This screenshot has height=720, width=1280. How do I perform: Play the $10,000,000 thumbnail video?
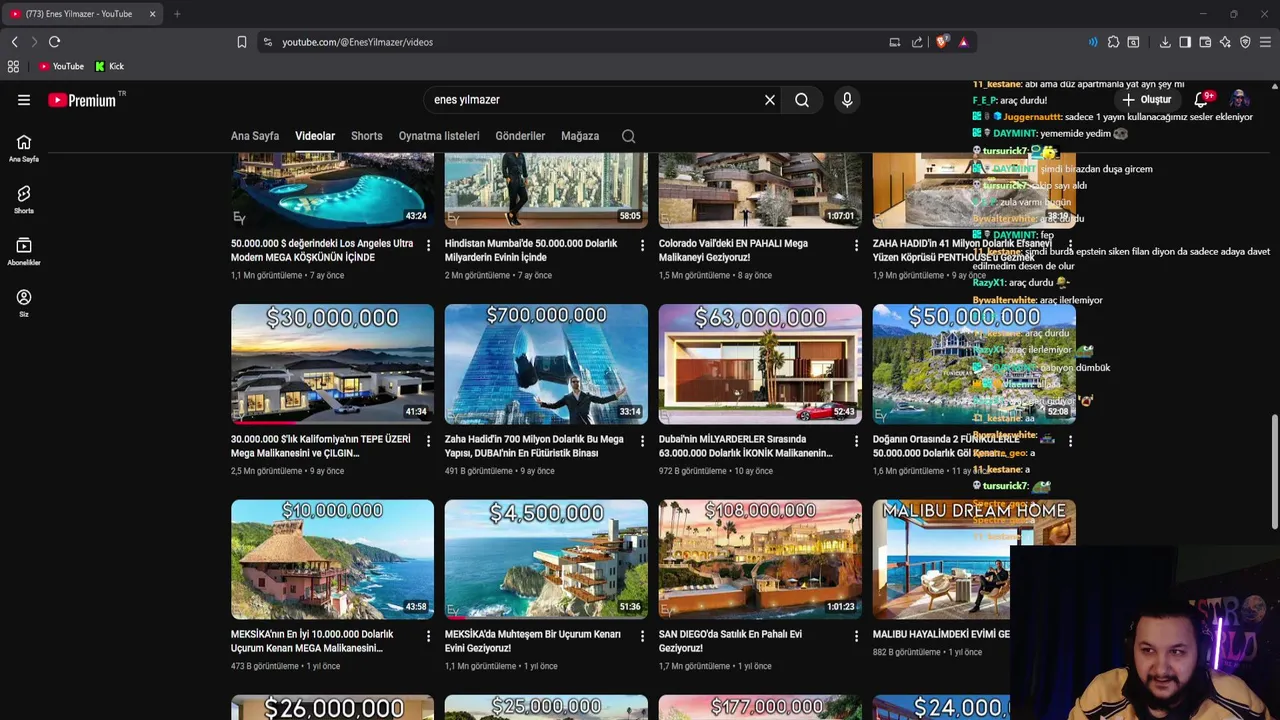coord(332,559)
